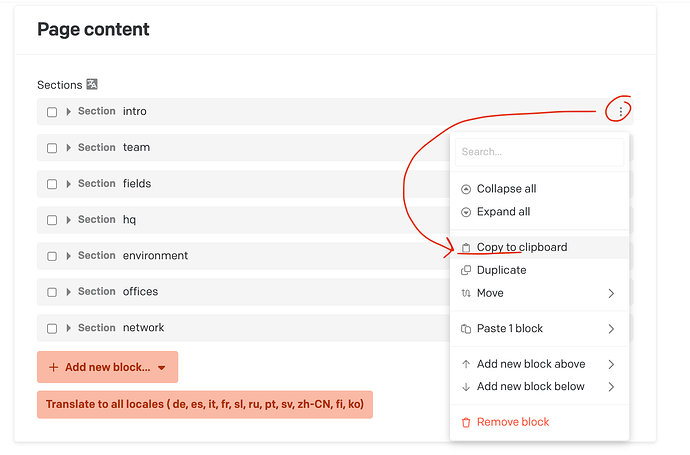Click the three-dot menu on intro section
690x455 pixels.
(x=621, y=111)
